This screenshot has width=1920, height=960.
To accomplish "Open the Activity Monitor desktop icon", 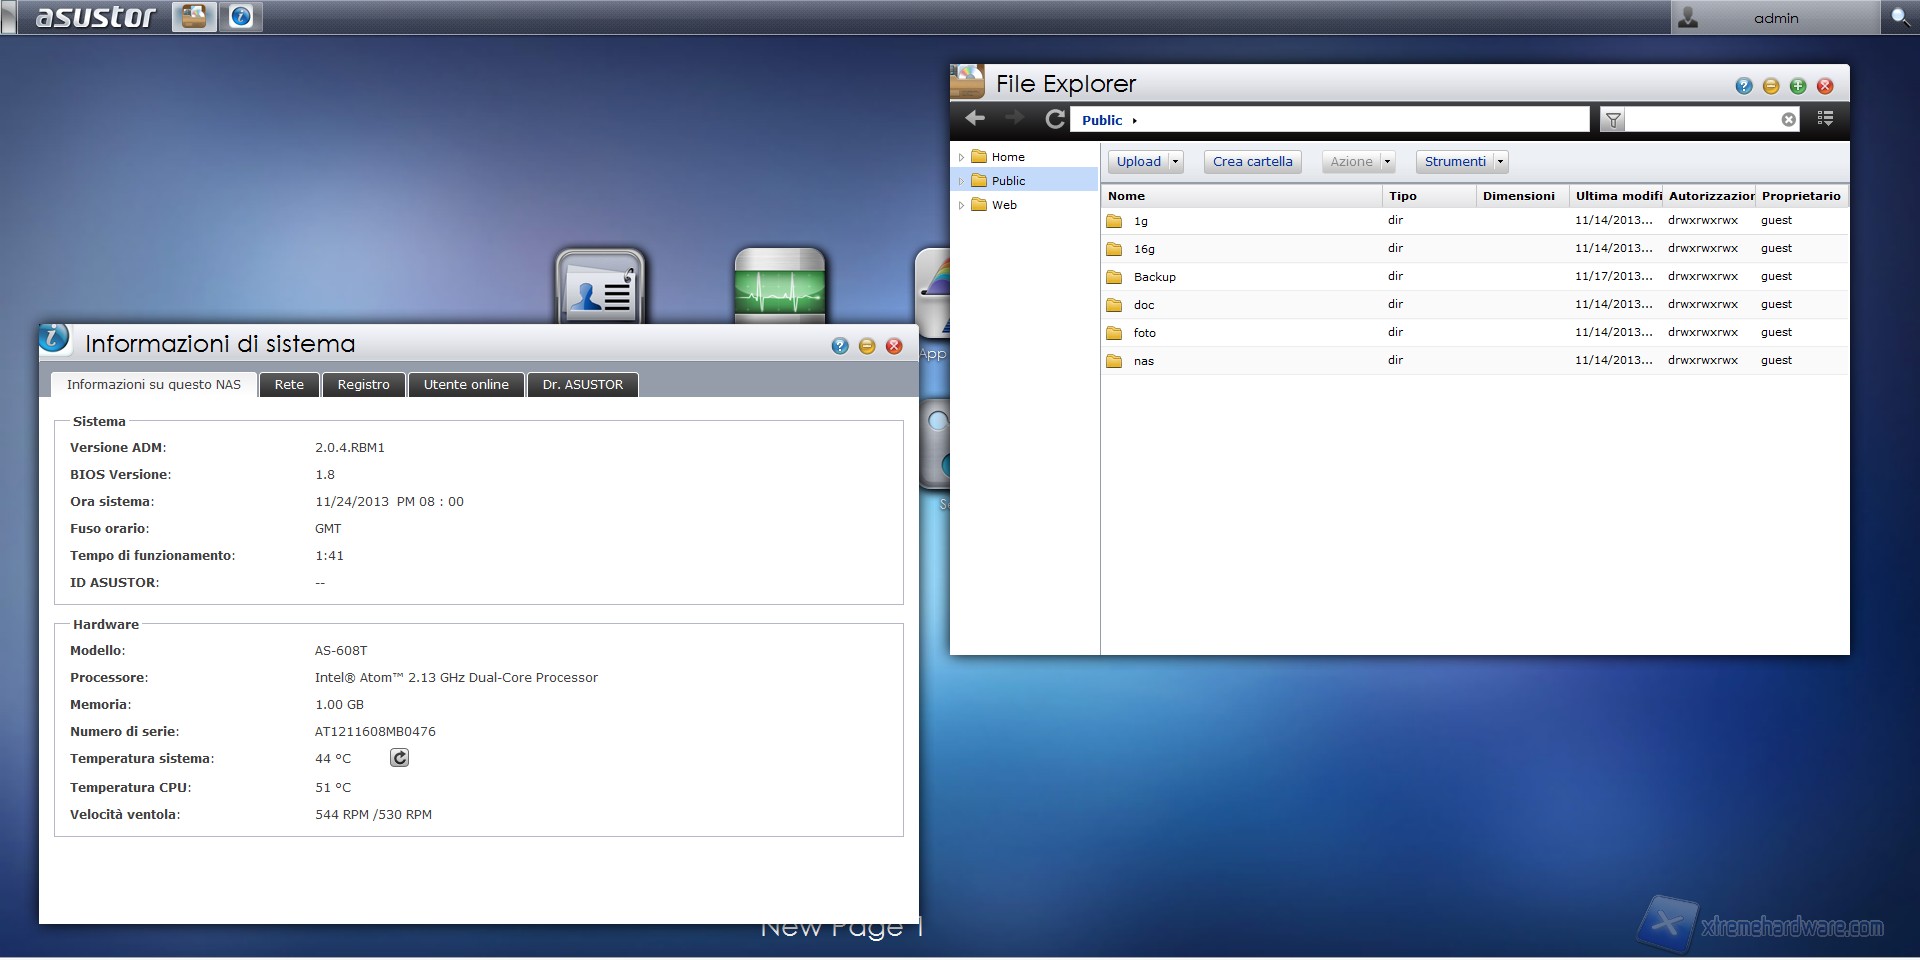I will point(779,287).
